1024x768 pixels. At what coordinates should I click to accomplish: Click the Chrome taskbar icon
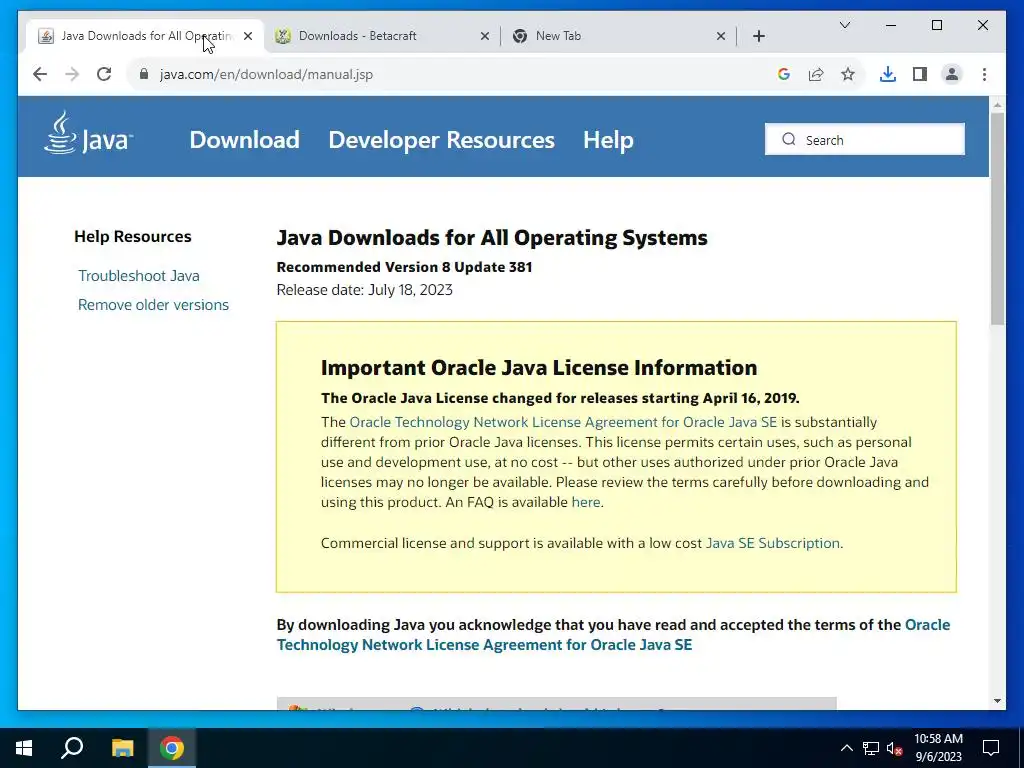point(172,748)
